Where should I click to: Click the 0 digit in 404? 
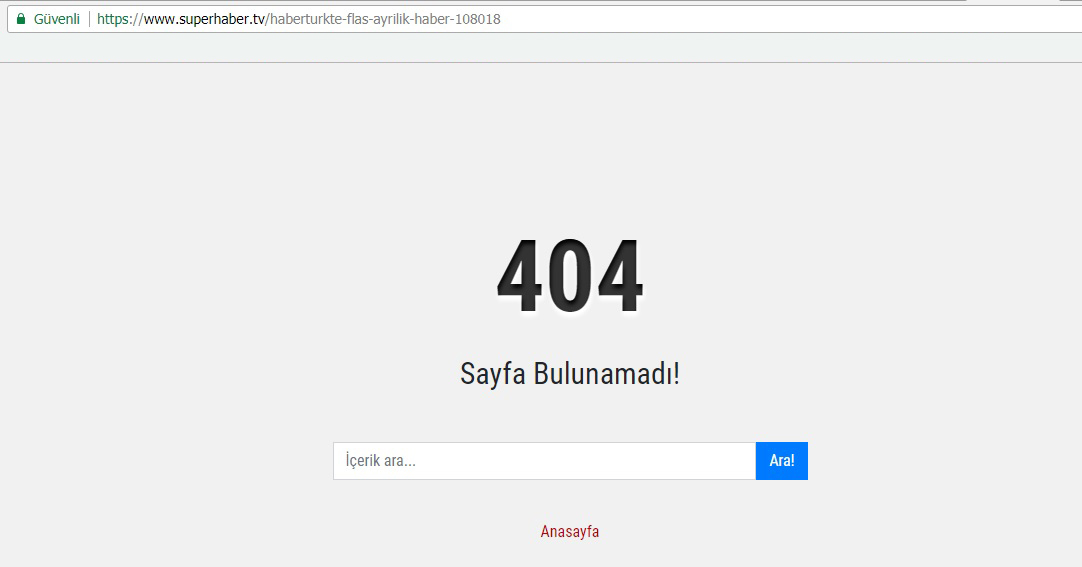pyautogui.click(x=570, y=279)
